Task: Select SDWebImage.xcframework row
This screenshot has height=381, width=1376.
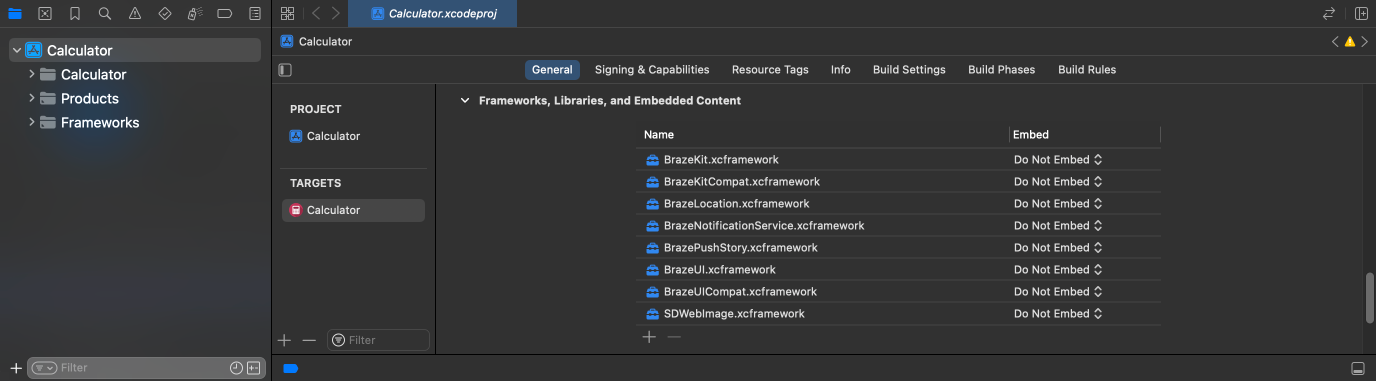Action: click(898, 314)
